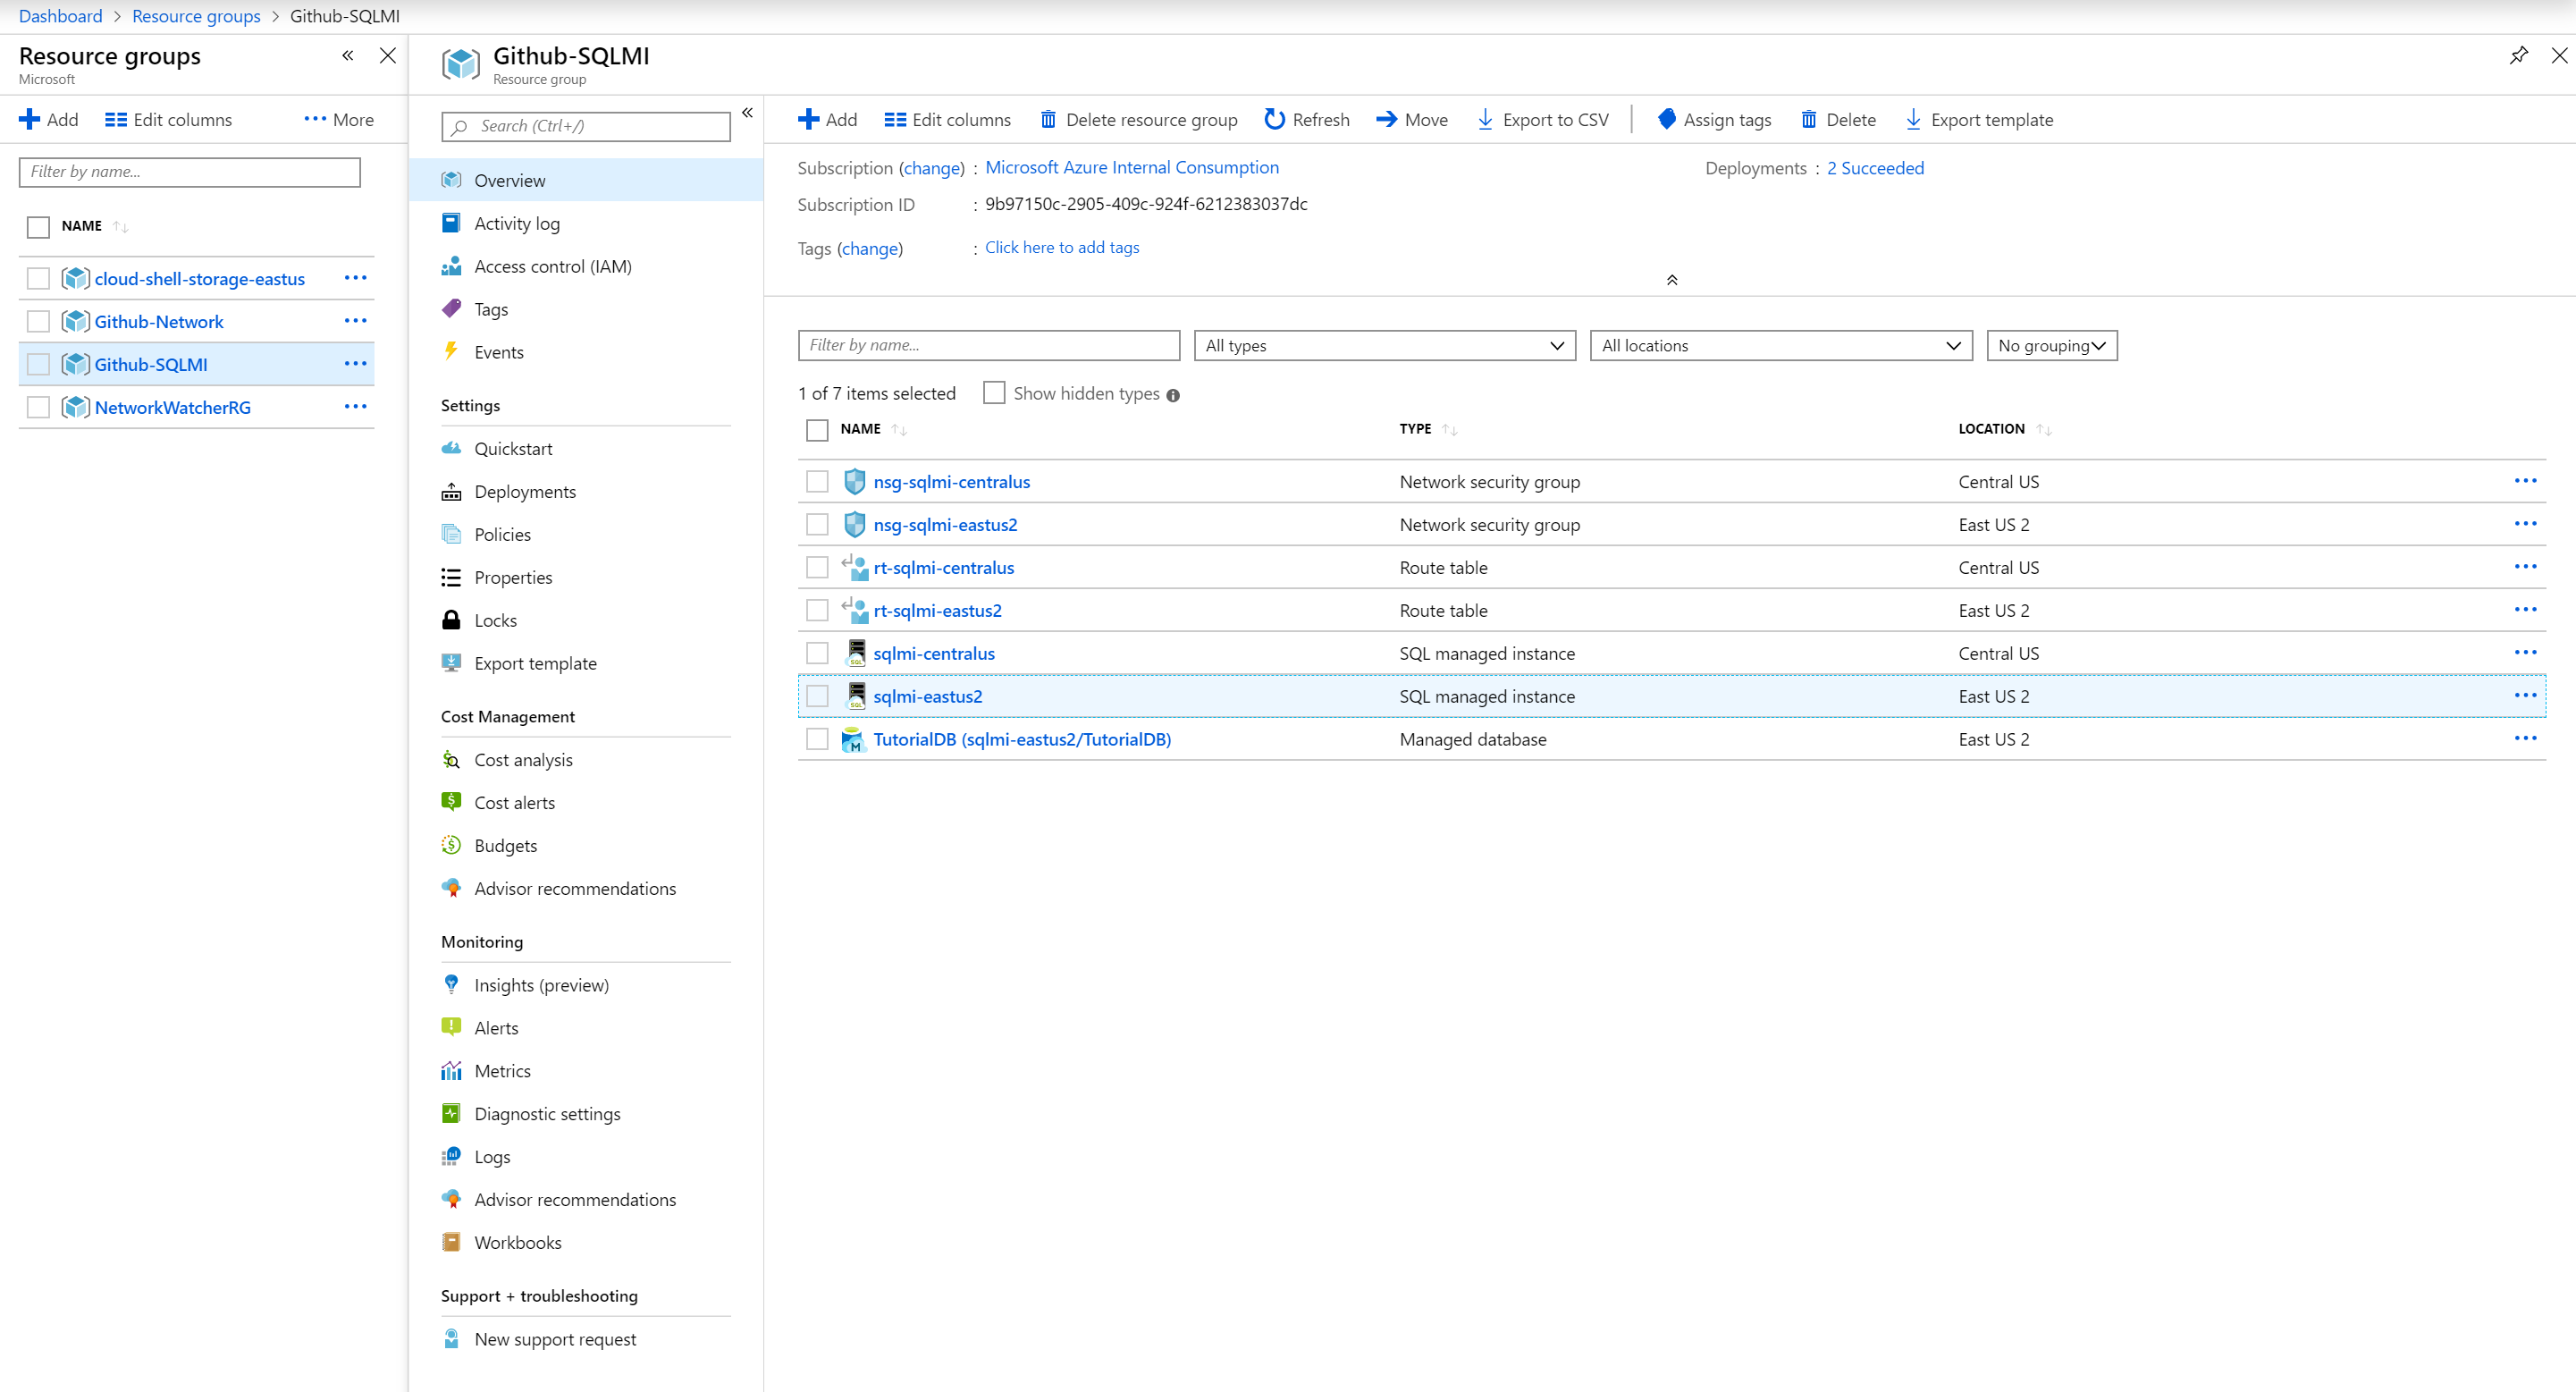Check the cloud-shell-storage-eastus group checkbox
The width and height of the screenshot is (2576, 1392).
tap(38, 278)
